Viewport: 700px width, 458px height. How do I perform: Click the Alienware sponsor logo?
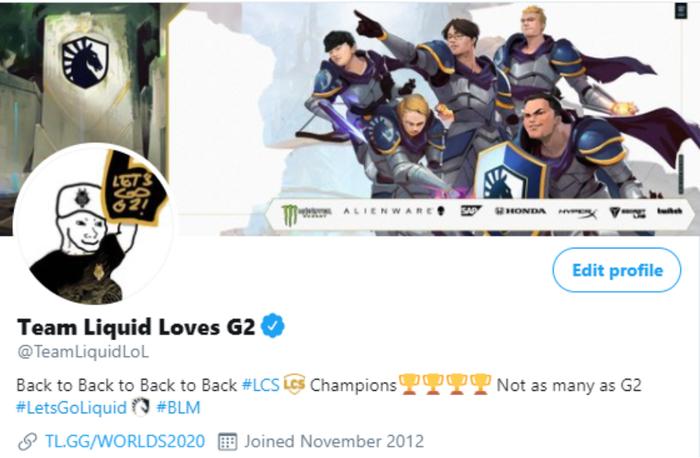point(394,211)
